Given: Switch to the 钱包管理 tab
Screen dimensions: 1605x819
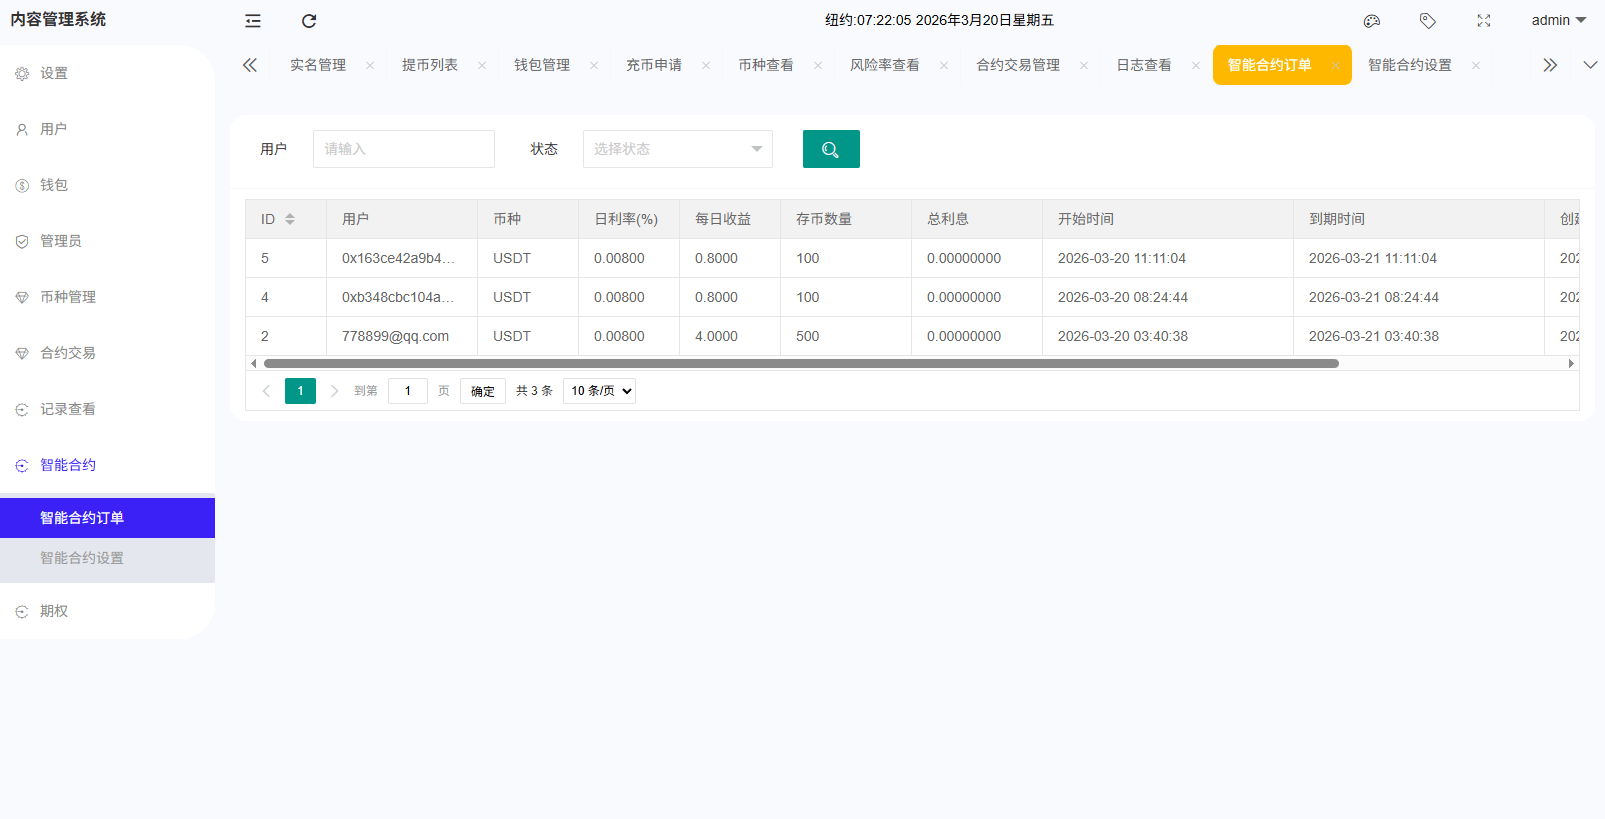Looking at the screenshot, I should [541, 65].
